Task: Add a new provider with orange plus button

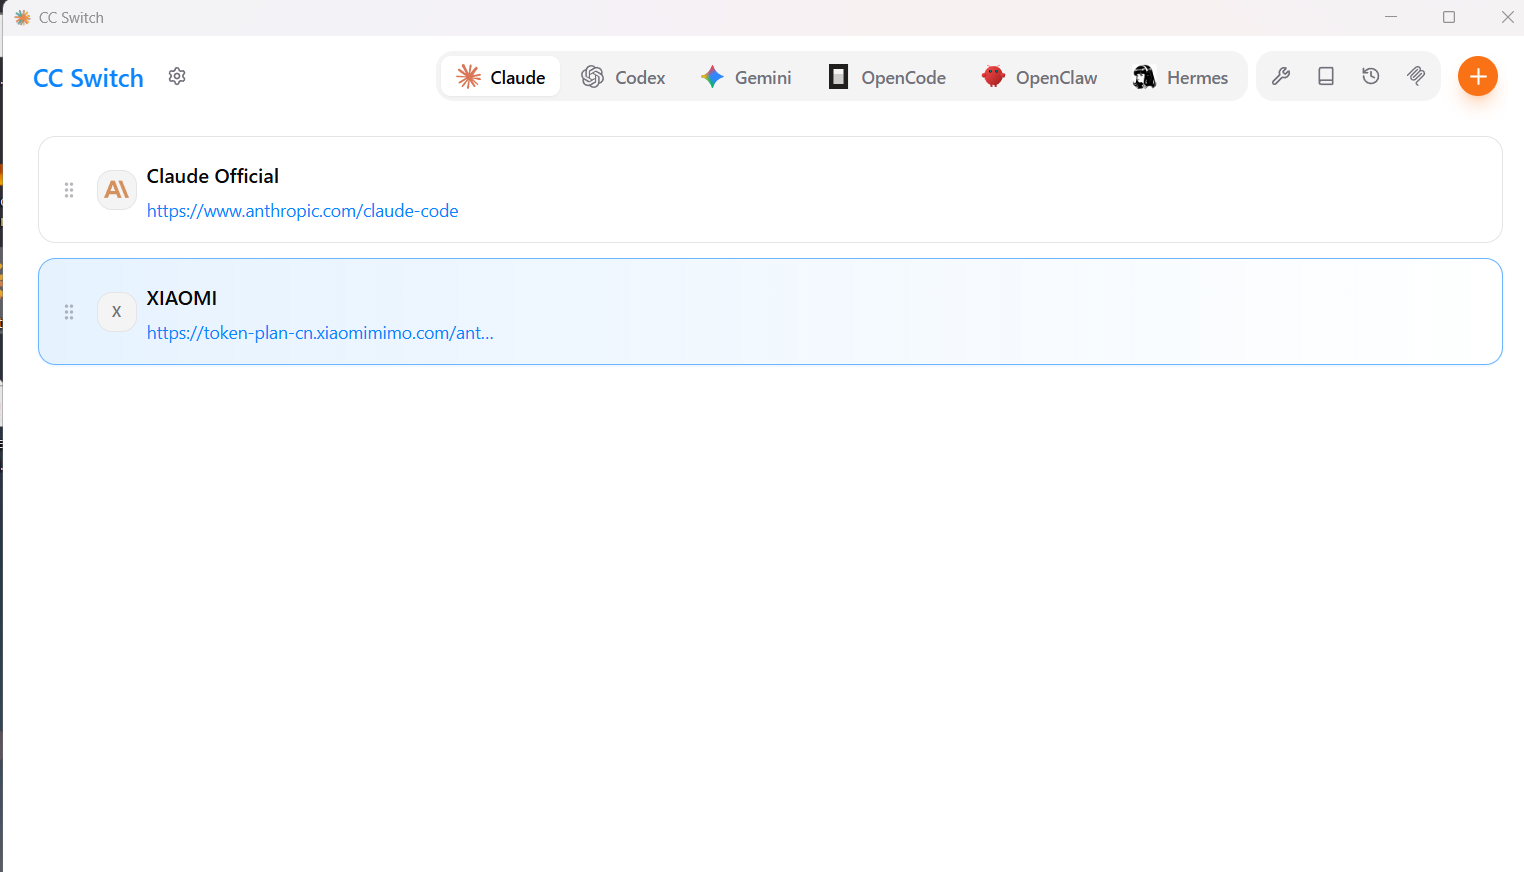Action: pos(1478,76)
